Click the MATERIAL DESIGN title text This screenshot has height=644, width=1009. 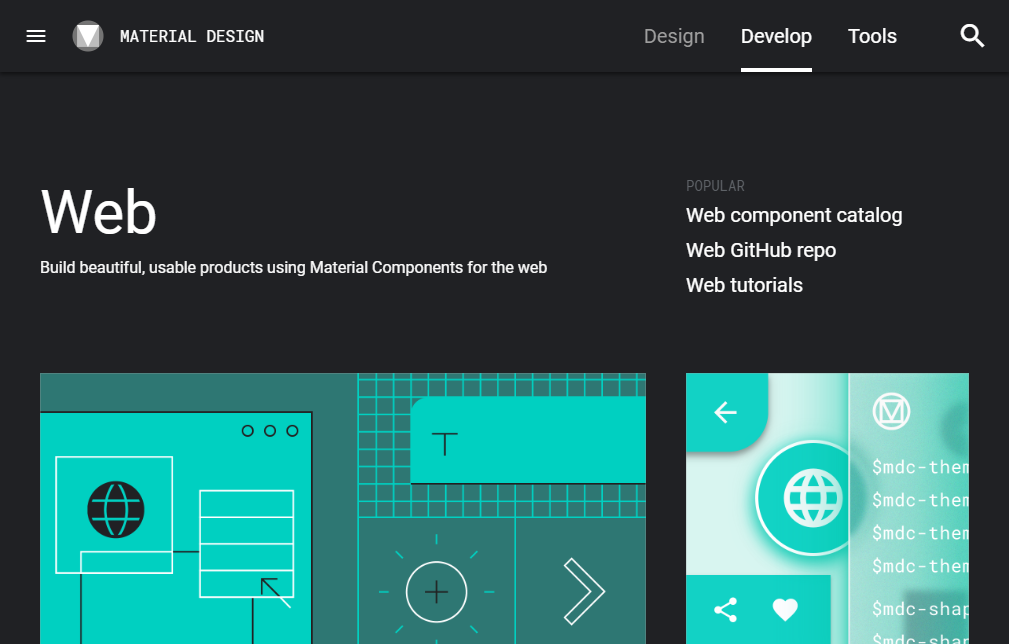[x=192, y=37]
